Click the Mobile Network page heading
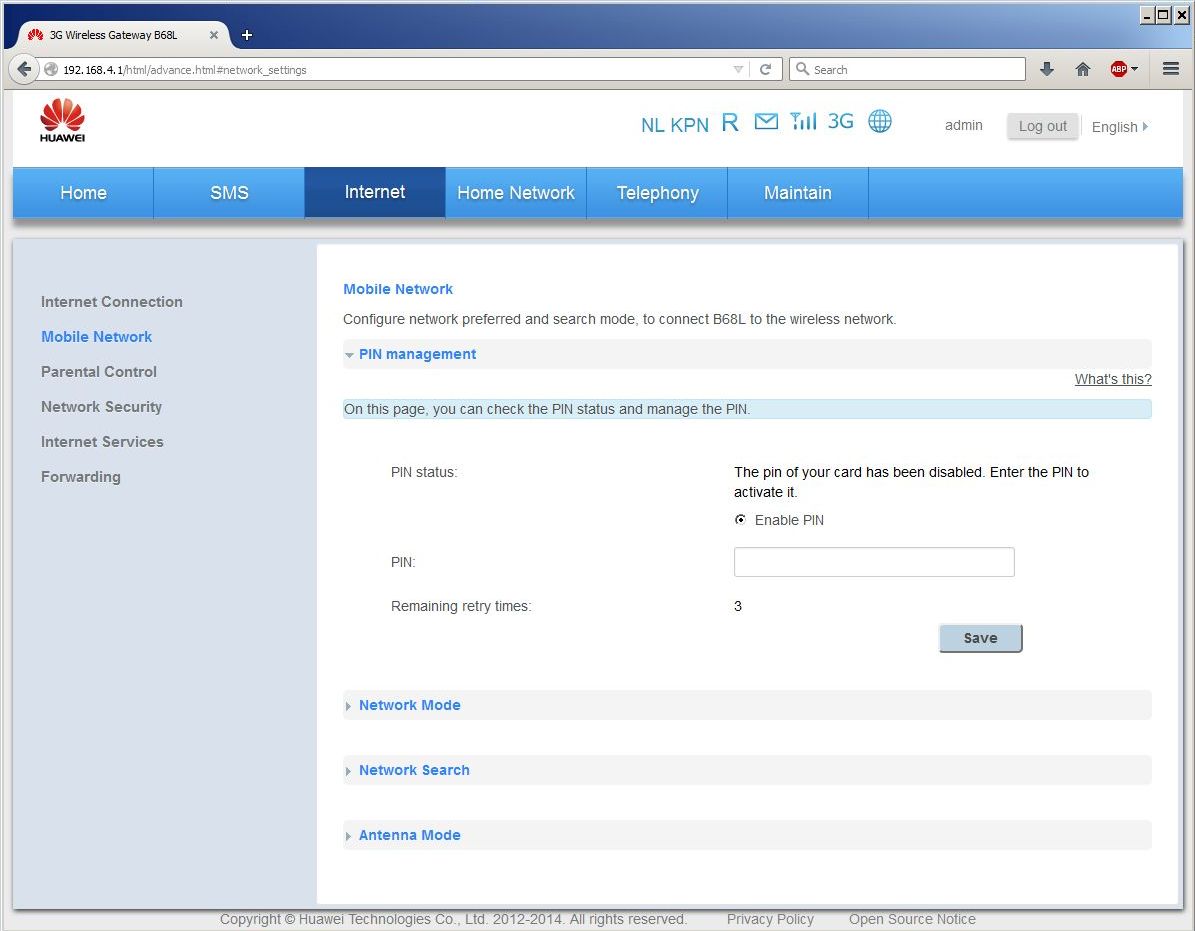 coord(398,290)
